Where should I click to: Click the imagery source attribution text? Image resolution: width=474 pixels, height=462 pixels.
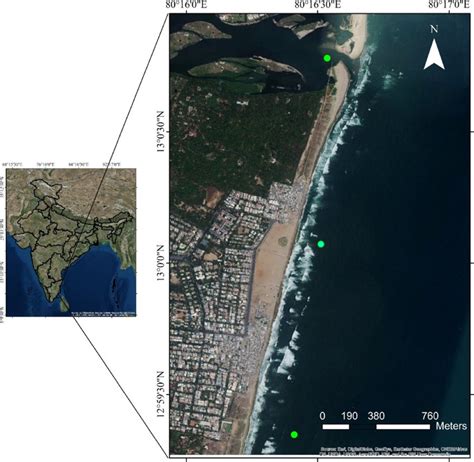[x=393, y=451]
